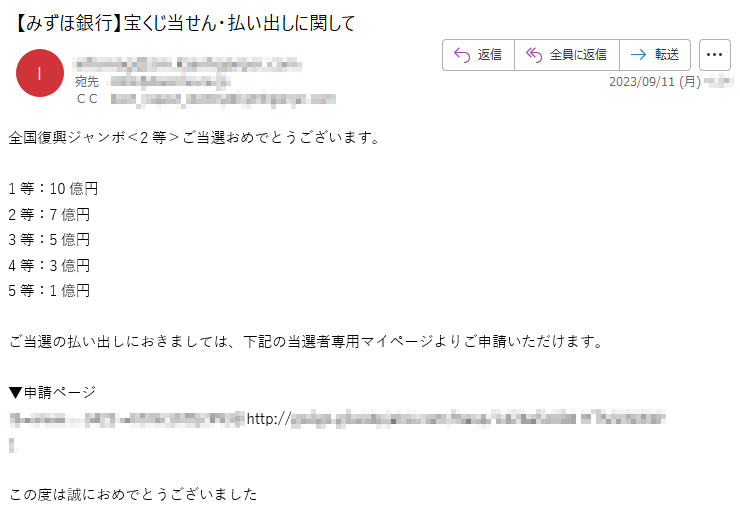Screen dimensions: 740x517
Task: Select the blurred address beside CC
Action: pos(223,99)
